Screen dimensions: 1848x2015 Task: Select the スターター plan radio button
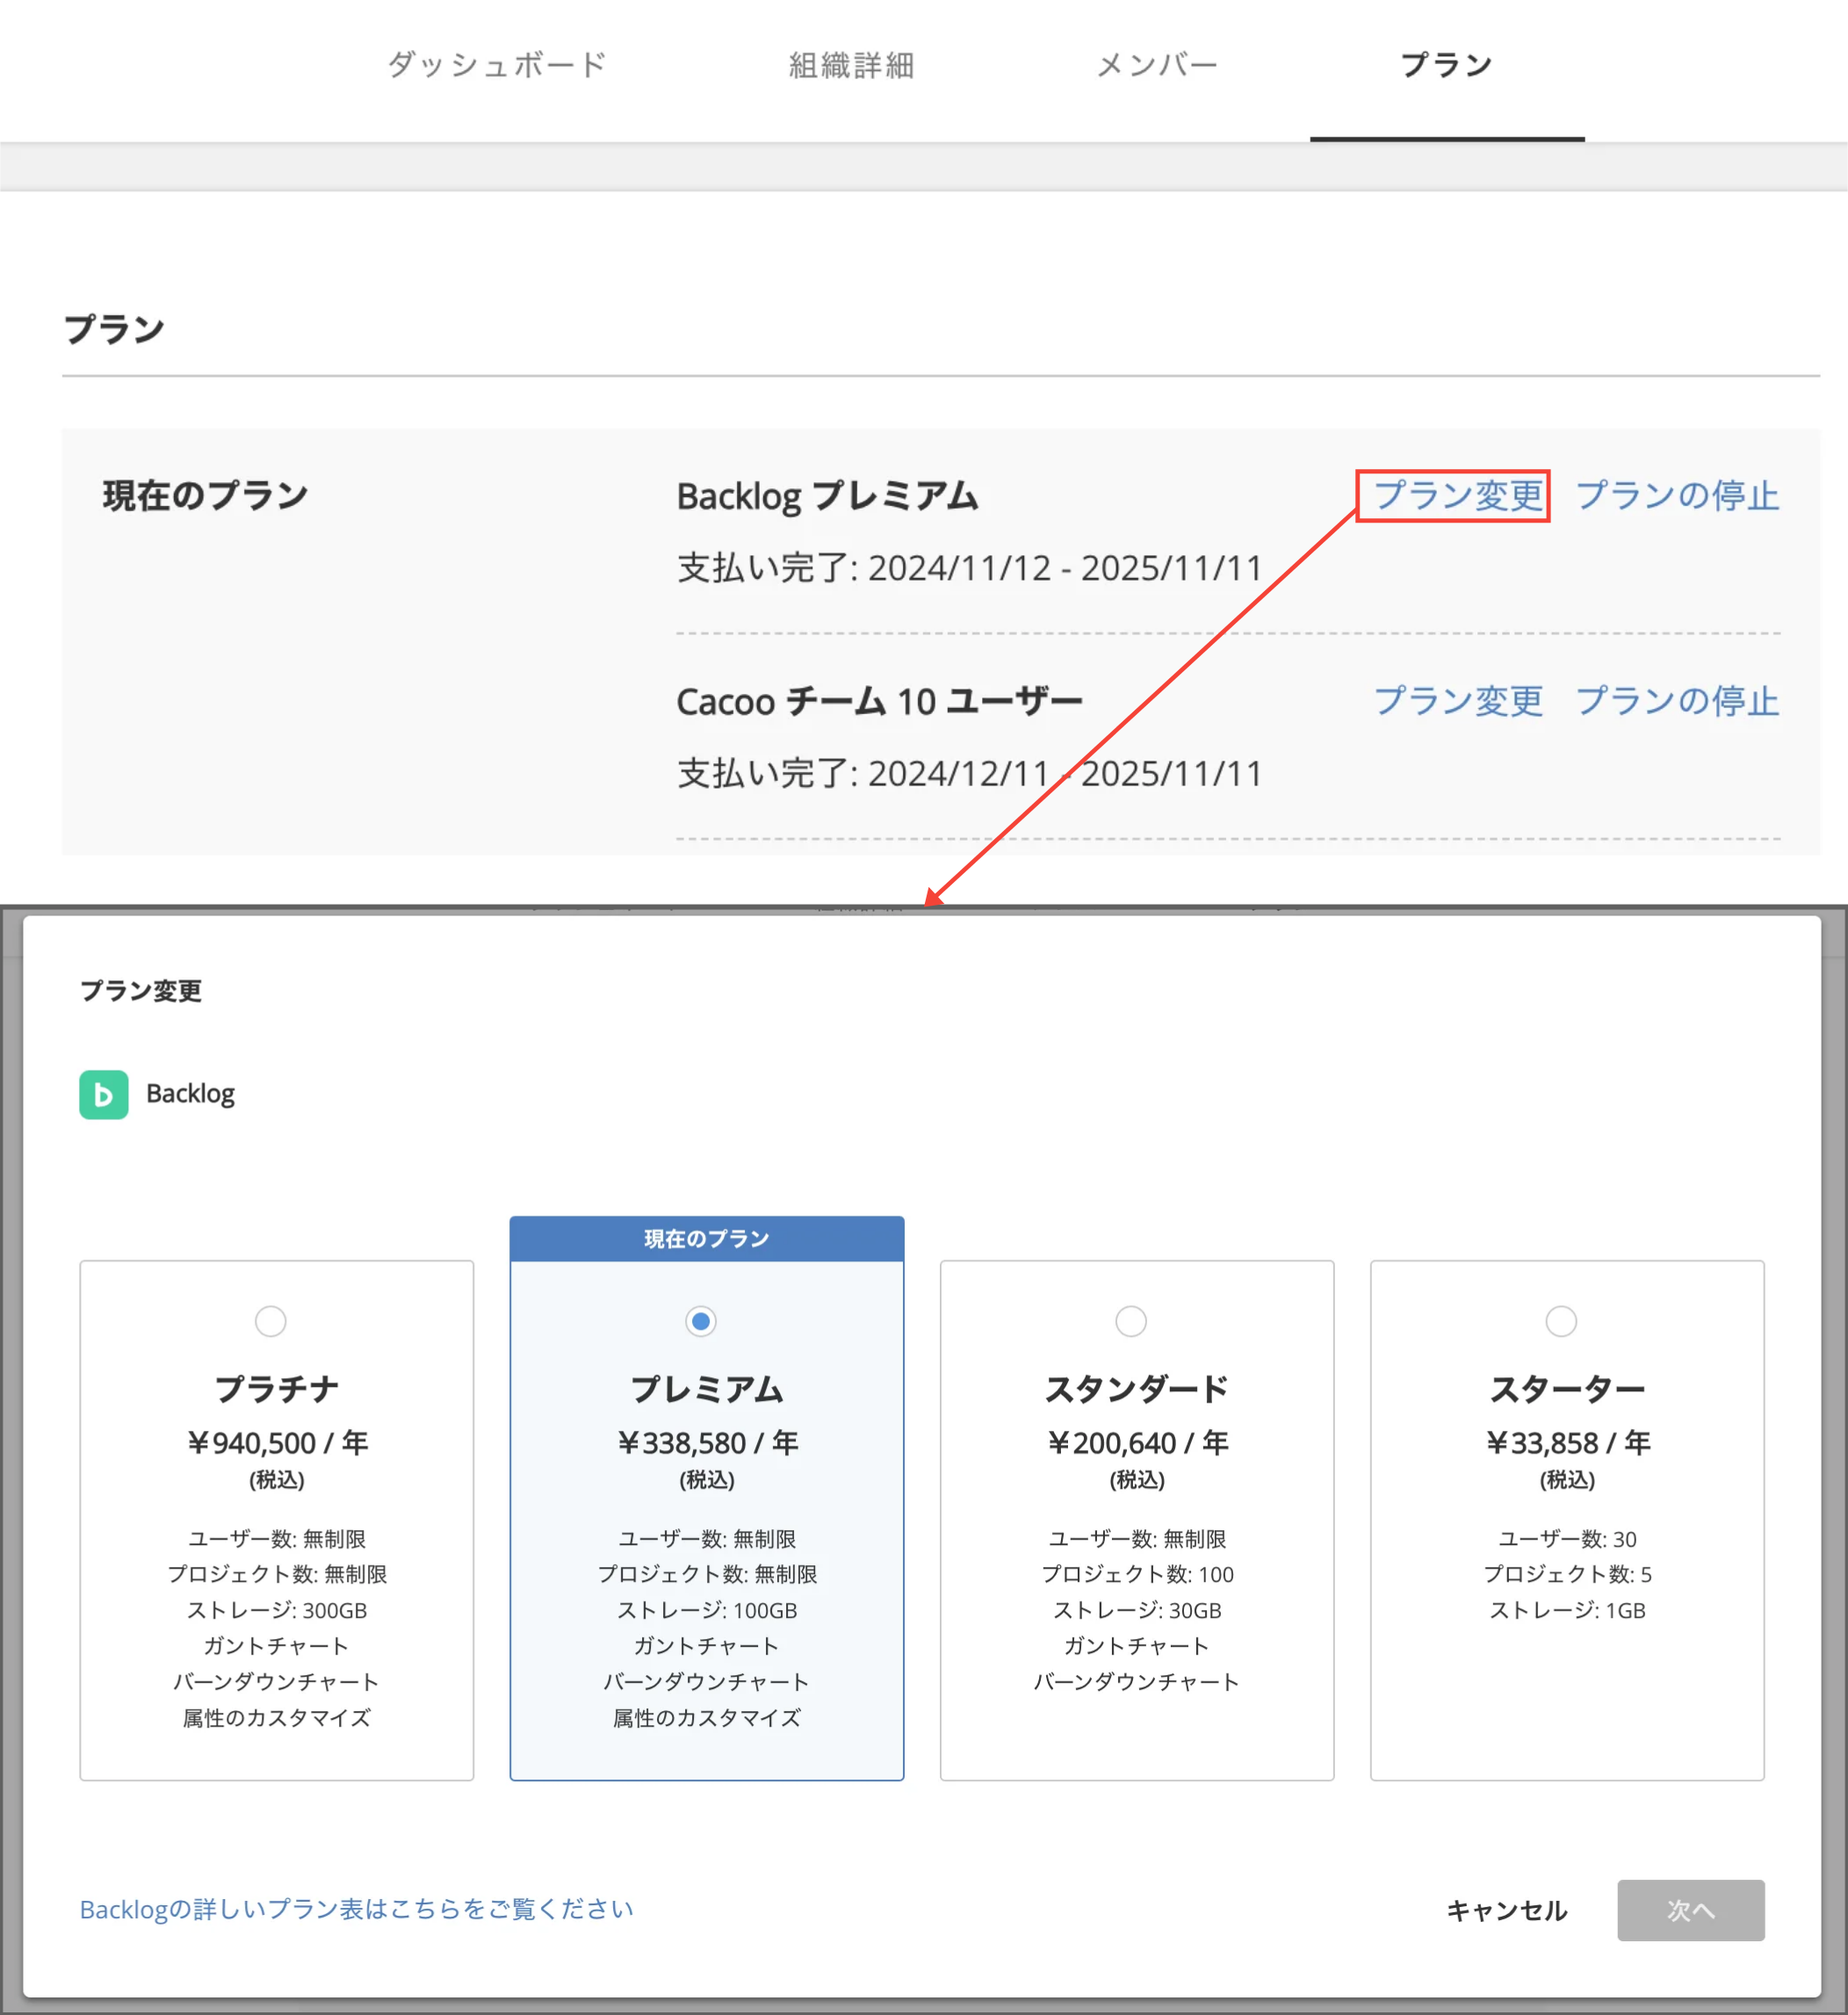pyautogui.click(x=1561, y=1321)
